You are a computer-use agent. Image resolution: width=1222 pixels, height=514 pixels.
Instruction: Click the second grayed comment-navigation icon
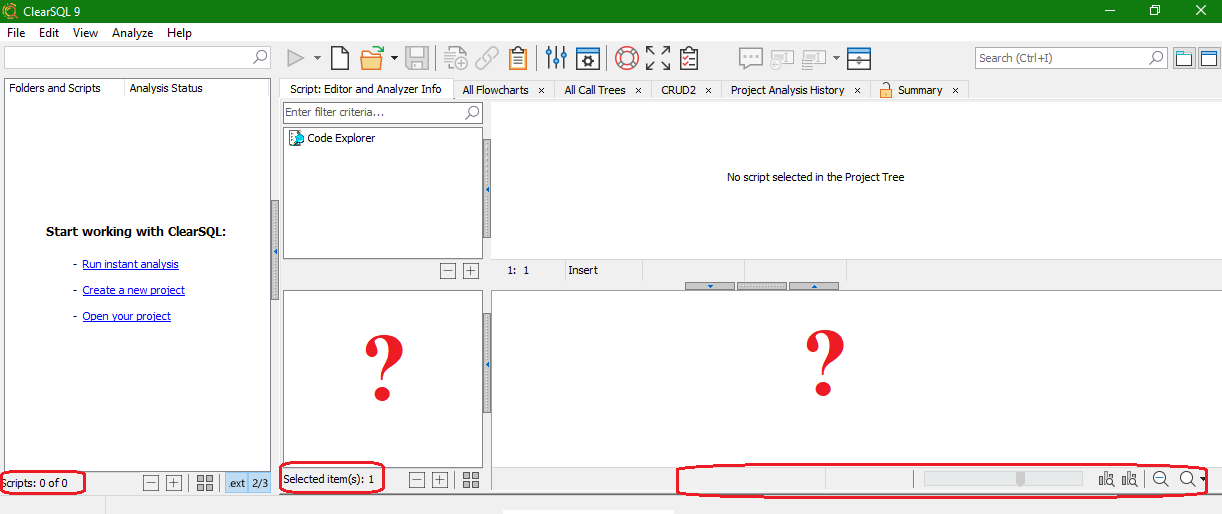[x=782, y=59]
